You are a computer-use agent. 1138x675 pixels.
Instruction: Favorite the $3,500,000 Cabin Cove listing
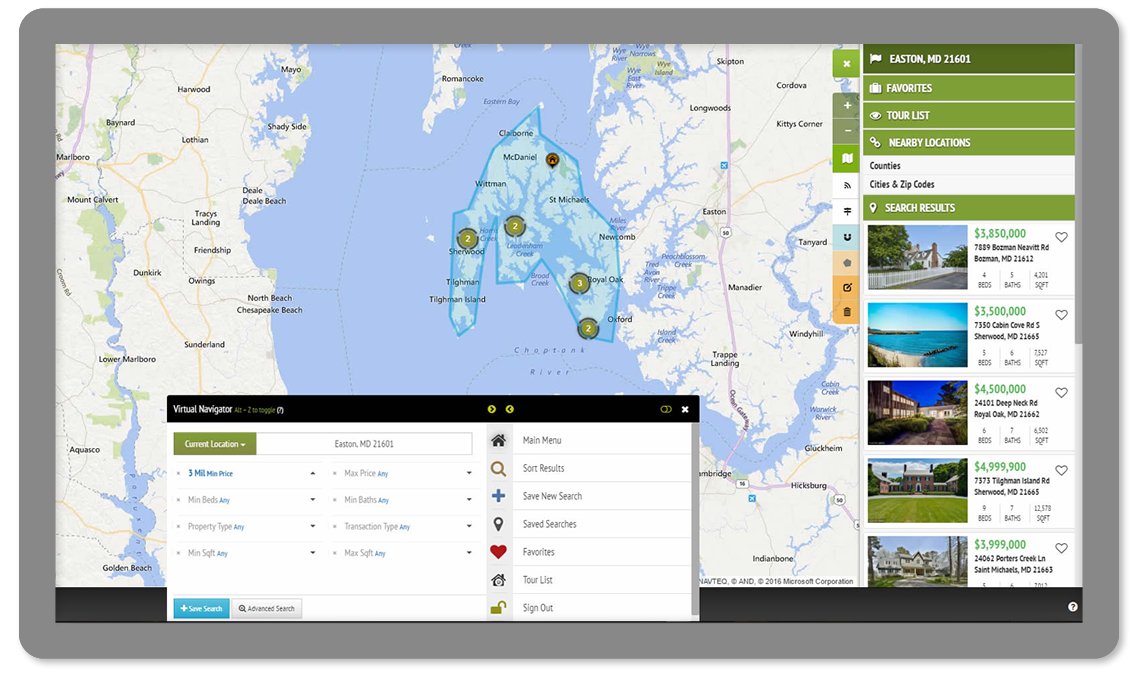click(x=1061, y=315)
